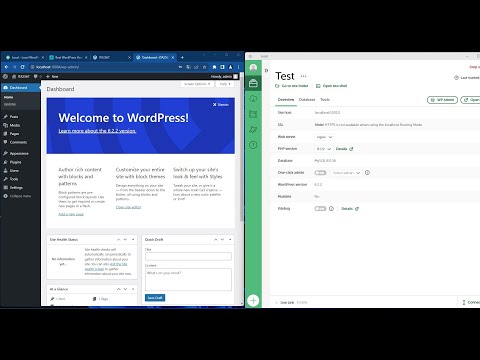Switch to the Tools tab in Local
Viewport: 480px width, 360px height.
325,100
